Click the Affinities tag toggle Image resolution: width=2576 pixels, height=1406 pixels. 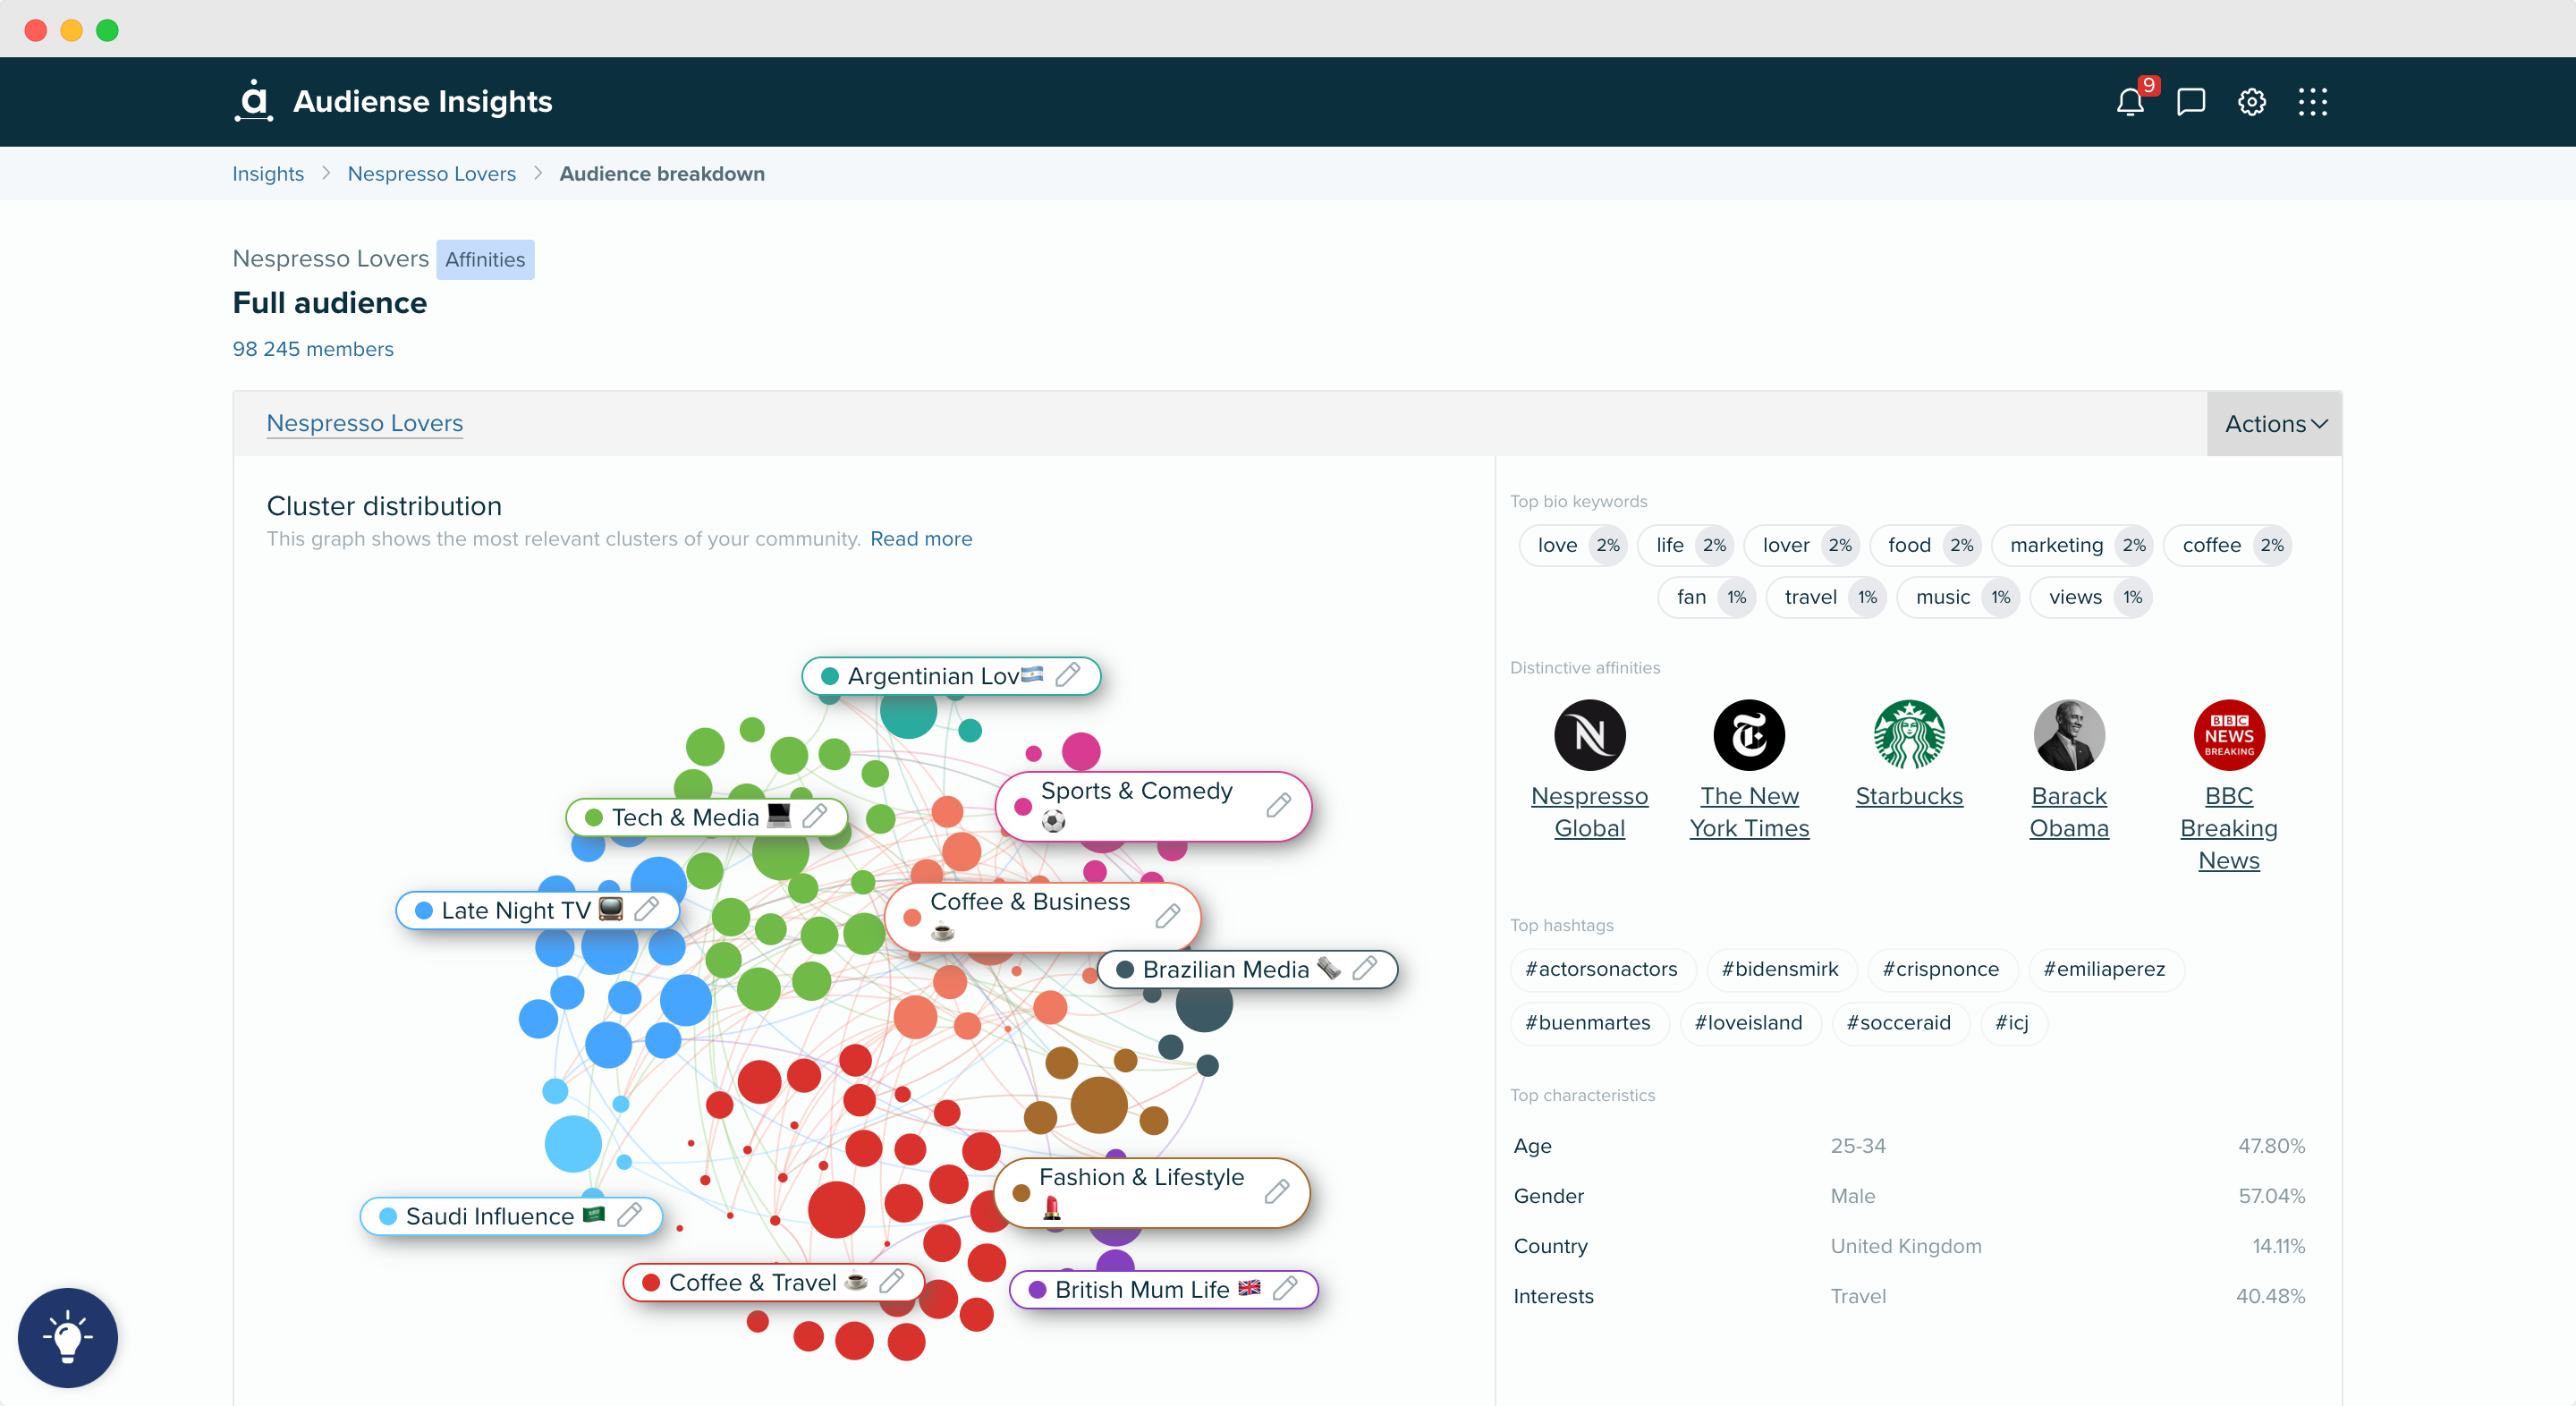[x=483, y=258]
